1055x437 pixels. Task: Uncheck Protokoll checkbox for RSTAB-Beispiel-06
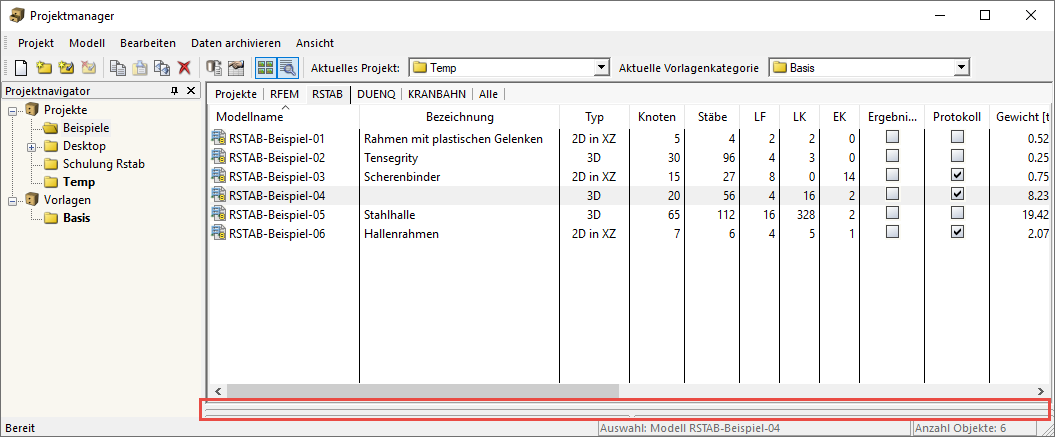coord(957,232)
